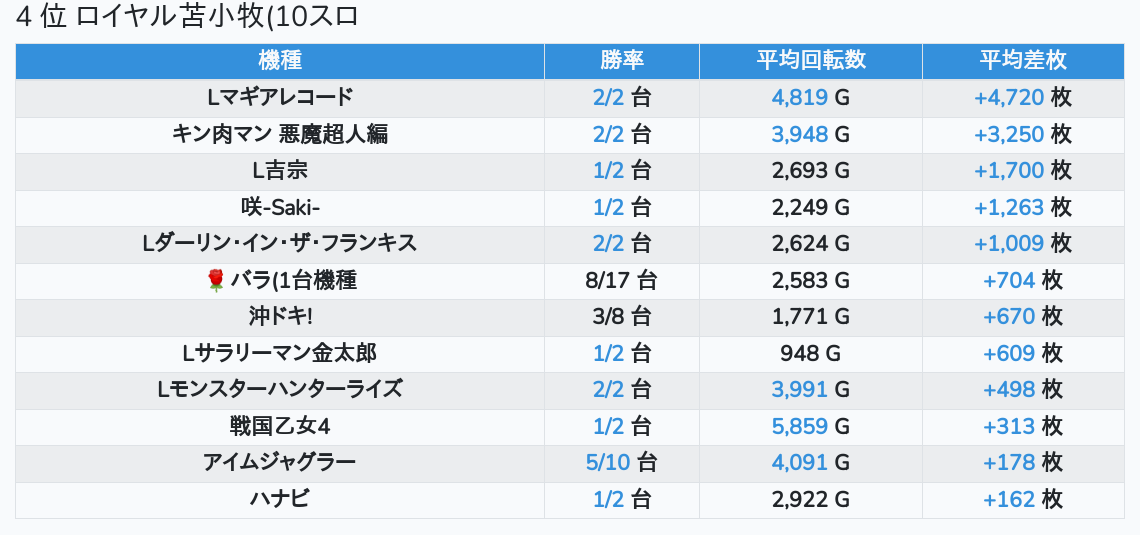Image resolution: width=1140 pixels, height=535 pixels.
Task: Click the +4,720 difference value
Action: (1008, 97)
